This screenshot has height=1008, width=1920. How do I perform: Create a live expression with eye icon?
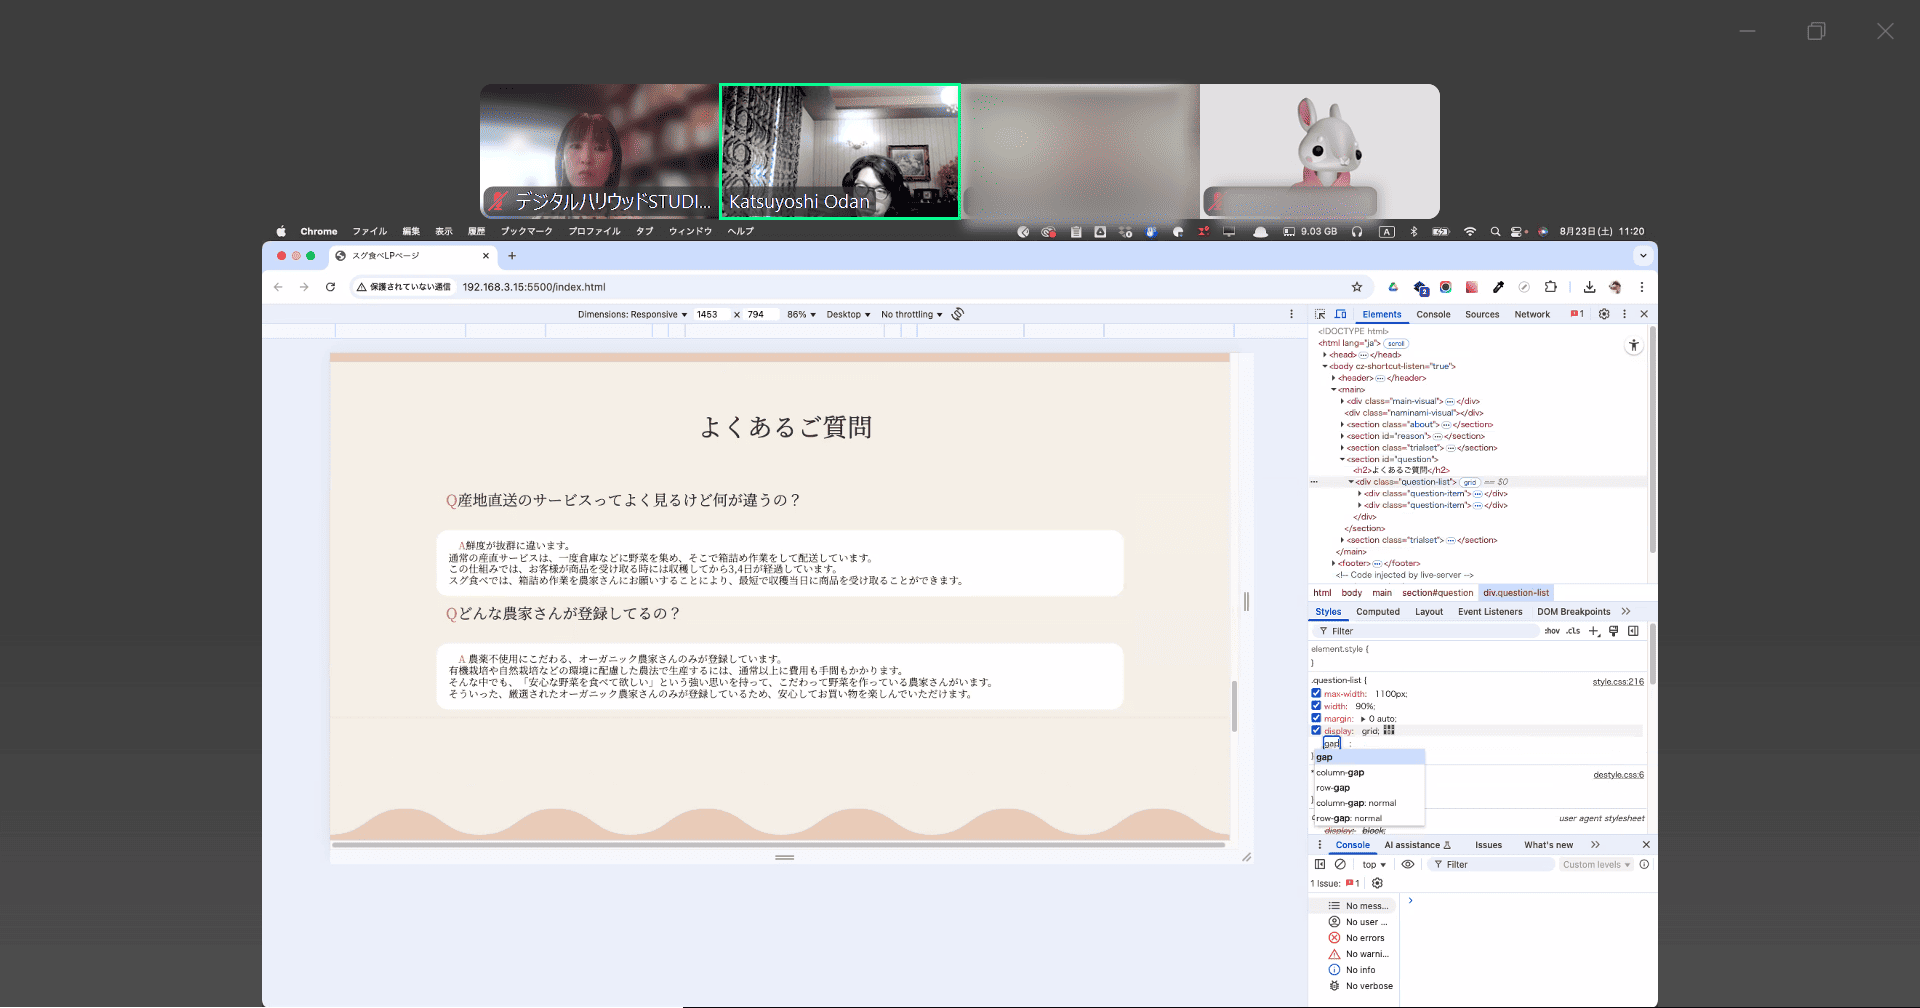coord(1408,865)
